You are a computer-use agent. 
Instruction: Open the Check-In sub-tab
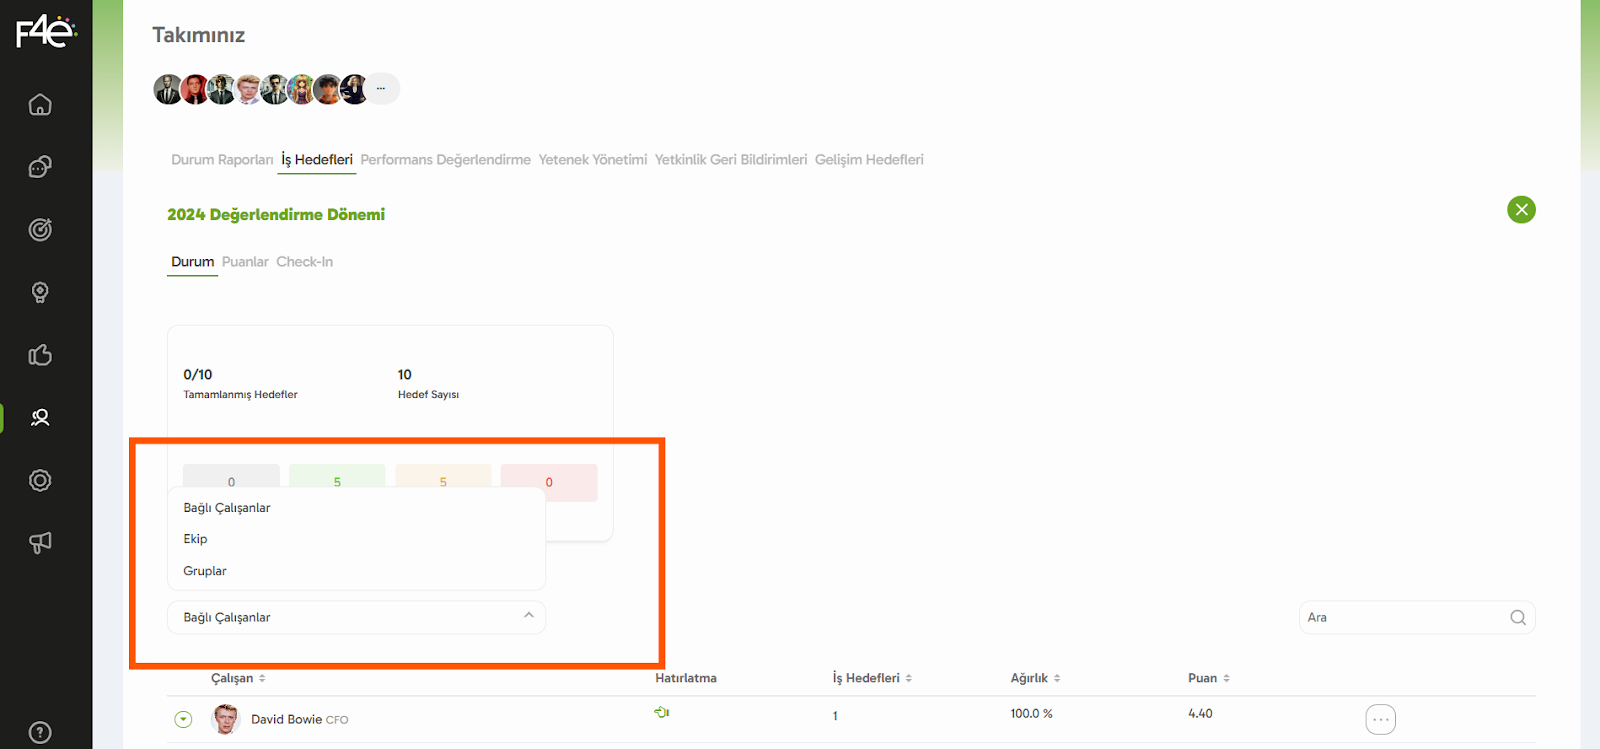[x=304, y=262]
